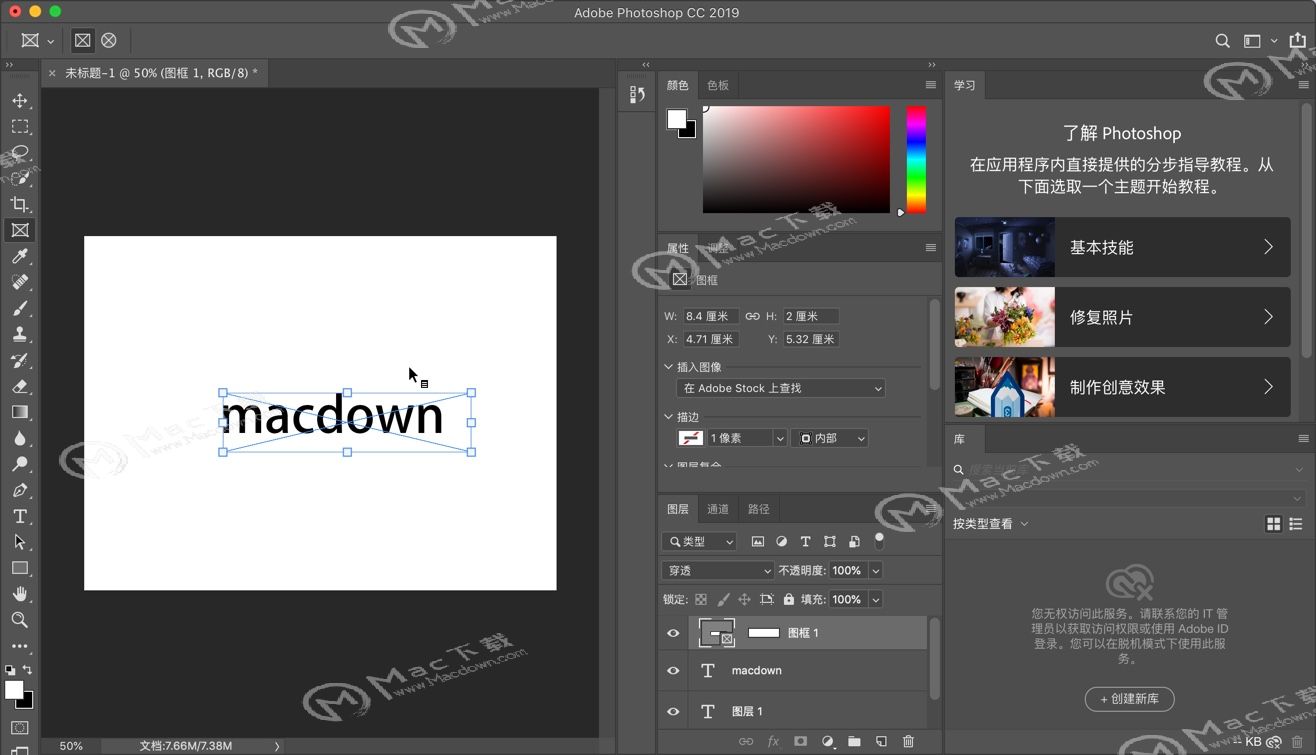This screenshot has height=755, width=1316.
Task: Select the Move tool
Action: (20, 101)
